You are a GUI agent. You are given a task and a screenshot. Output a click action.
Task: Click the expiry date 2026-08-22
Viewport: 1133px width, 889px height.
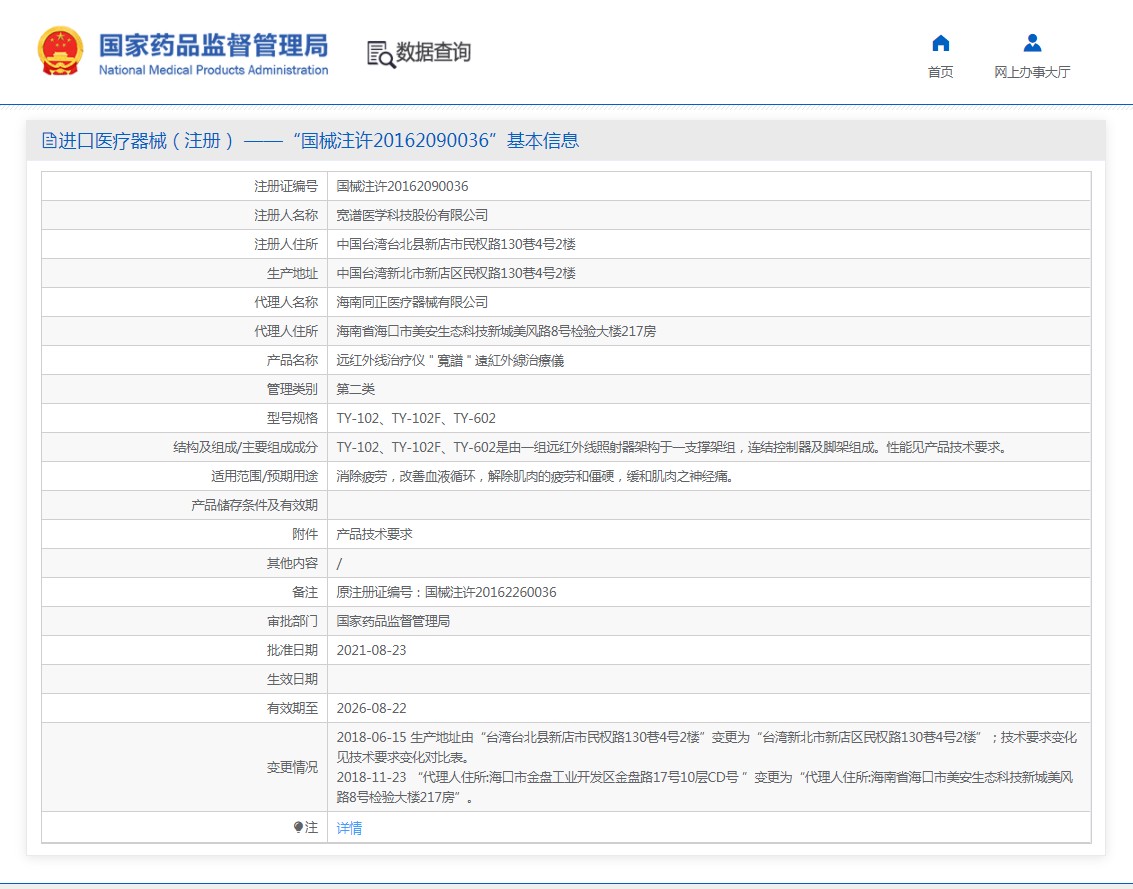pyautogui.click(x=371, y=708)
